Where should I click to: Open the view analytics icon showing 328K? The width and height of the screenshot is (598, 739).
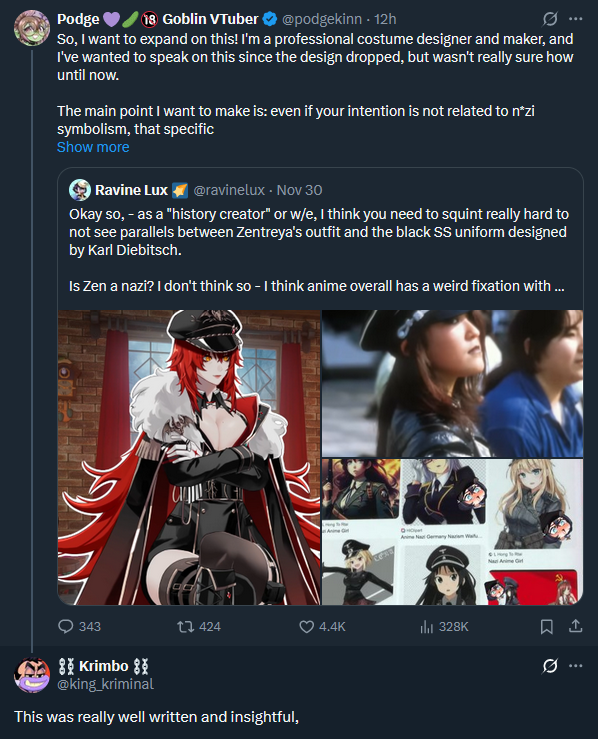(x=426, y=626)
